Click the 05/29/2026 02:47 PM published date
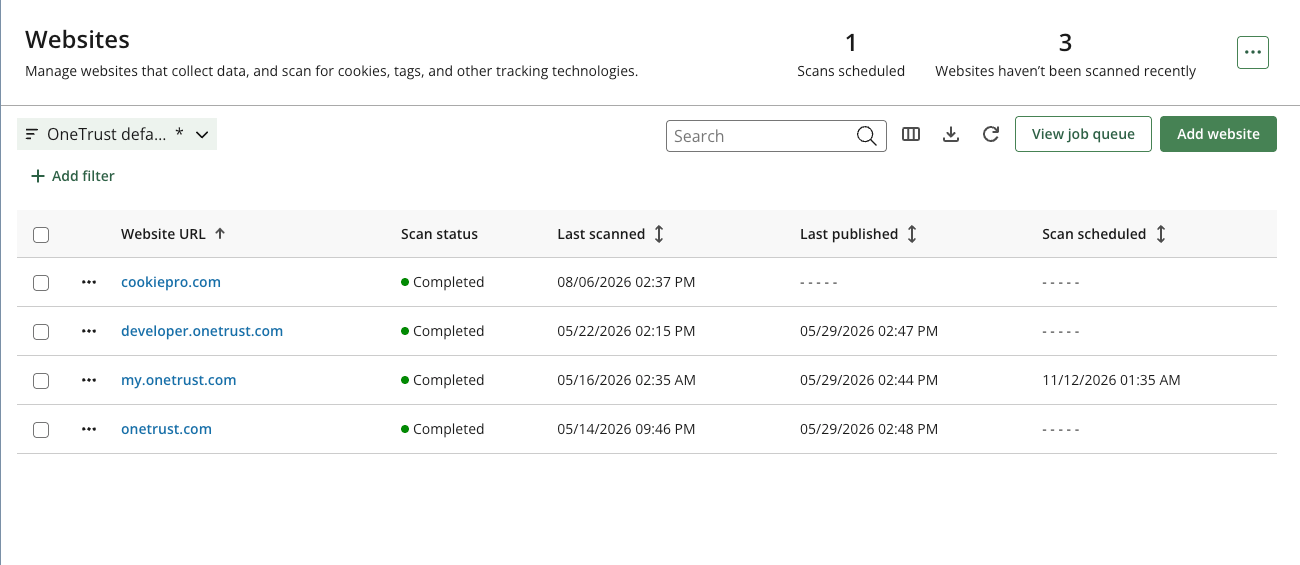This screenshot has width=1300, height=565. point(869,331)
